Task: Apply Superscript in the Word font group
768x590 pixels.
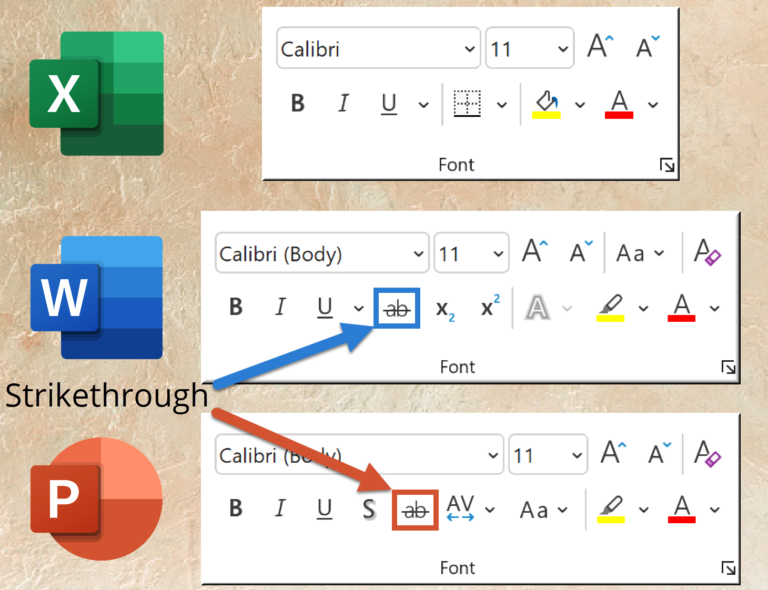Action: coord(489,308)
